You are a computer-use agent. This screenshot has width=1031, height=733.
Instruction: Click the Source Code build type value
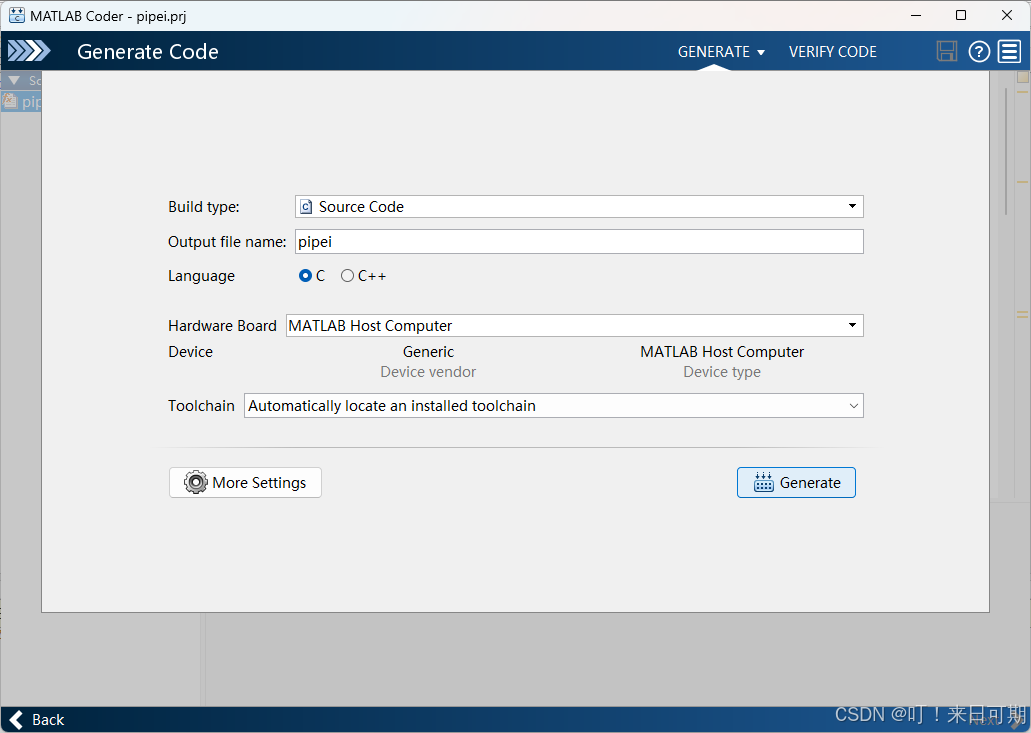(x=361, y=207)
